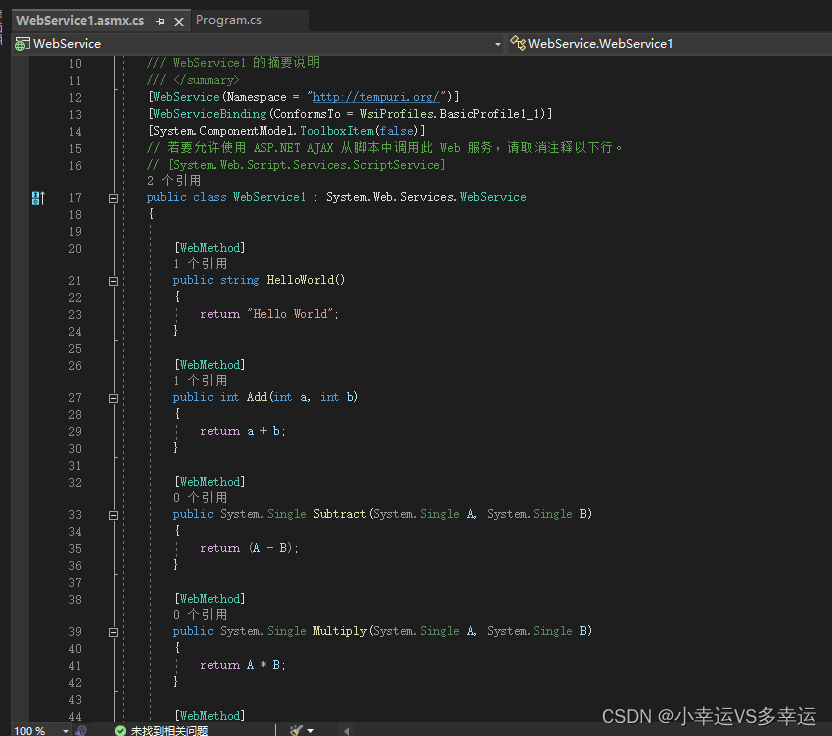The height and width of the screenshot is (736, 832).
Task: Click the WebService project icon in navigation bar
Action: tap(22, 44)
